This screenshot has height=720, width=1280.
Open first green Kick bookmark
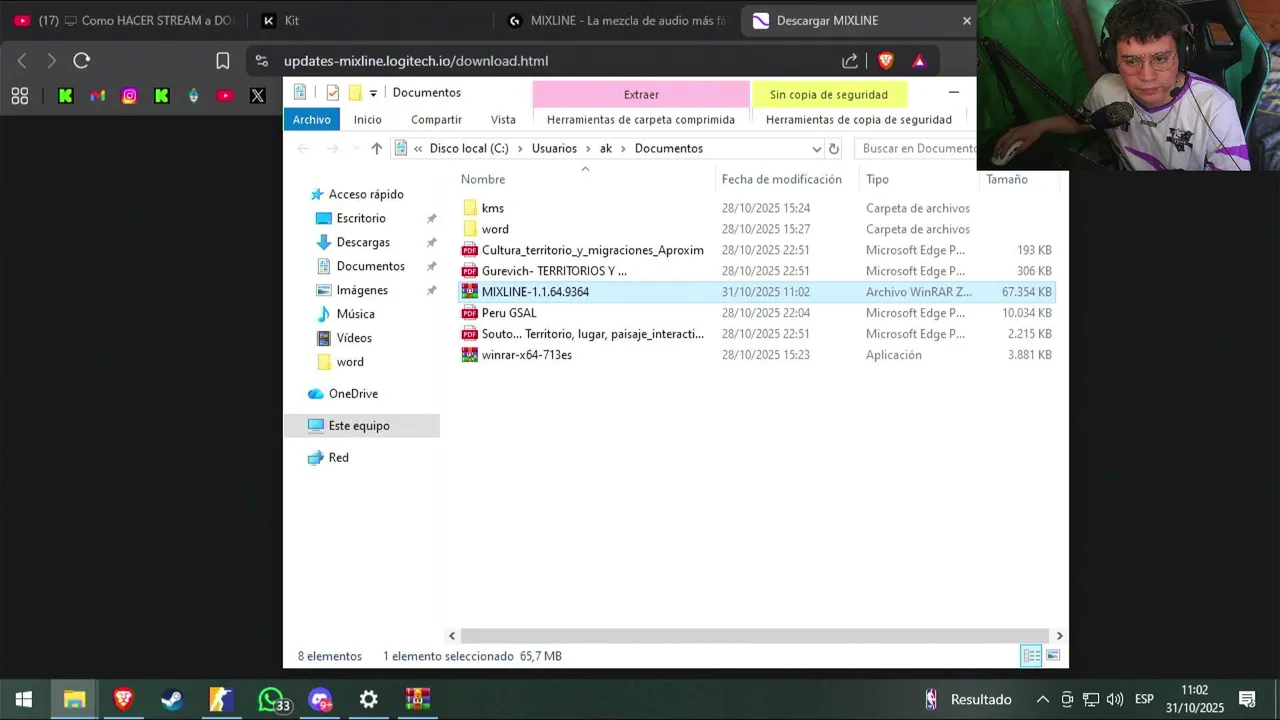click(x=65, y=96)
